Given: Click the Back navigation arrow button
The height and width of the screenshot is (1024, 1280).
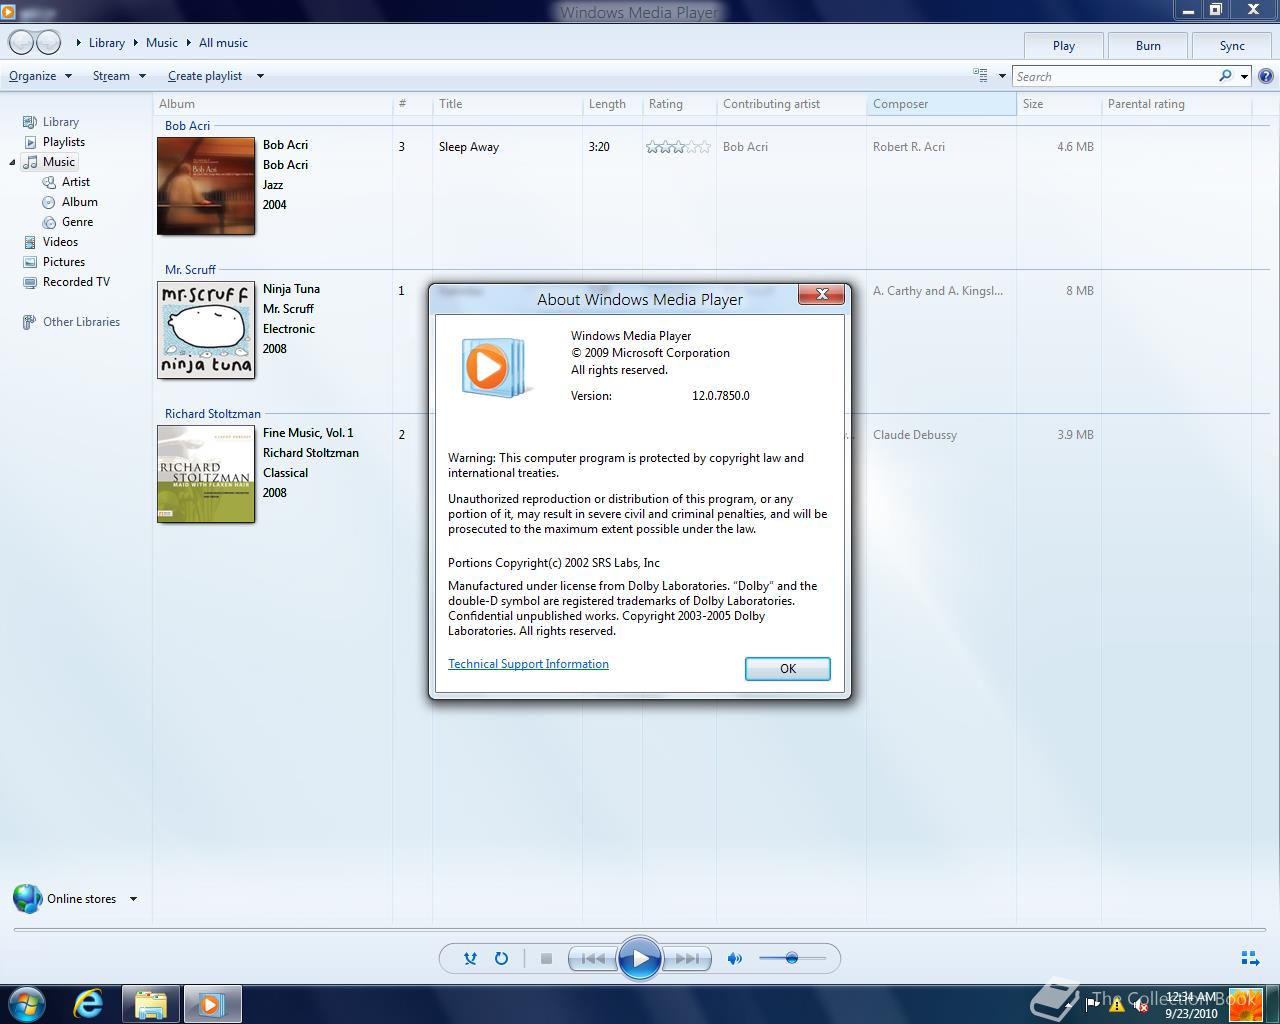Looking at the screenshot, I should 21,43.
